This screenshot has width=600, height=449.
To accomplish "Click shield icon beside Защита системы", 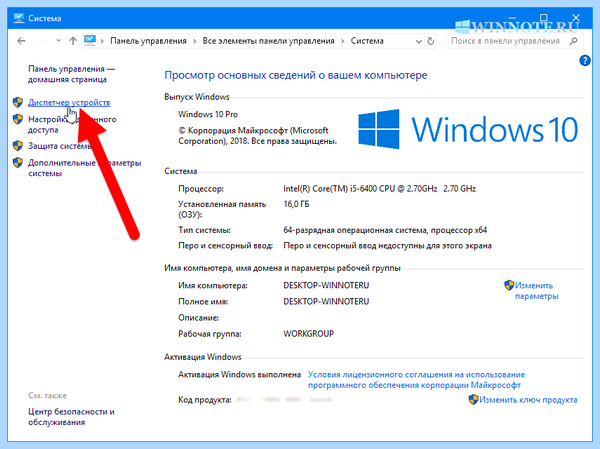I will pyautogui.click(x=18, y=146).
